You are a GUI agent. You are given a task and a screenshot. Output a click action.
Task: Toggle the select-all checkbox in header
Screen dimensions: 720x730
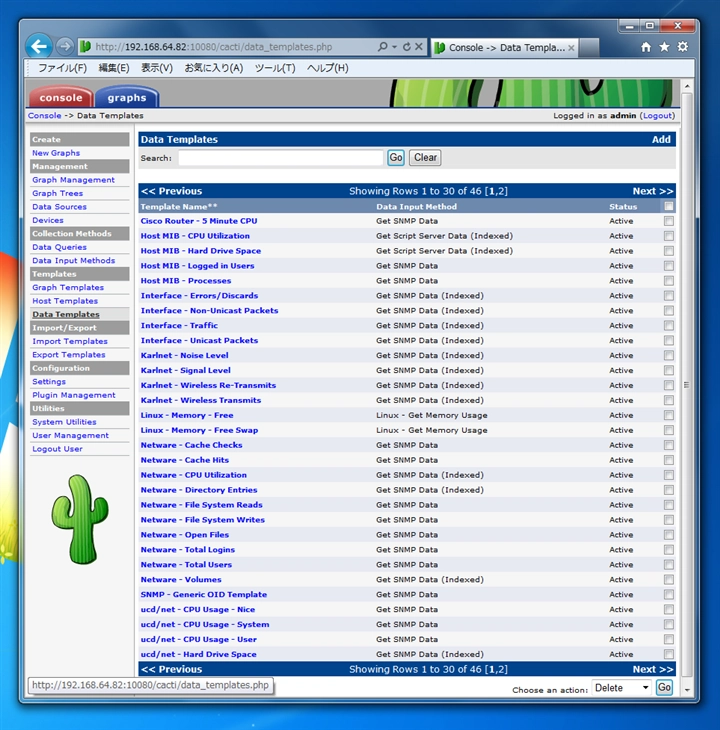(x=669, y=206)
